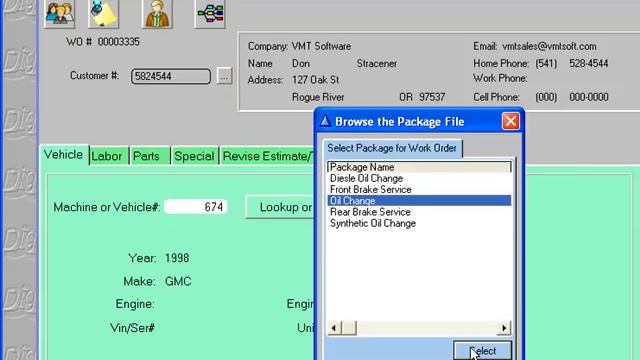The image size is (640, 360).
Task: Select the Select Package for Work Order tab
Action: point(392,148)
